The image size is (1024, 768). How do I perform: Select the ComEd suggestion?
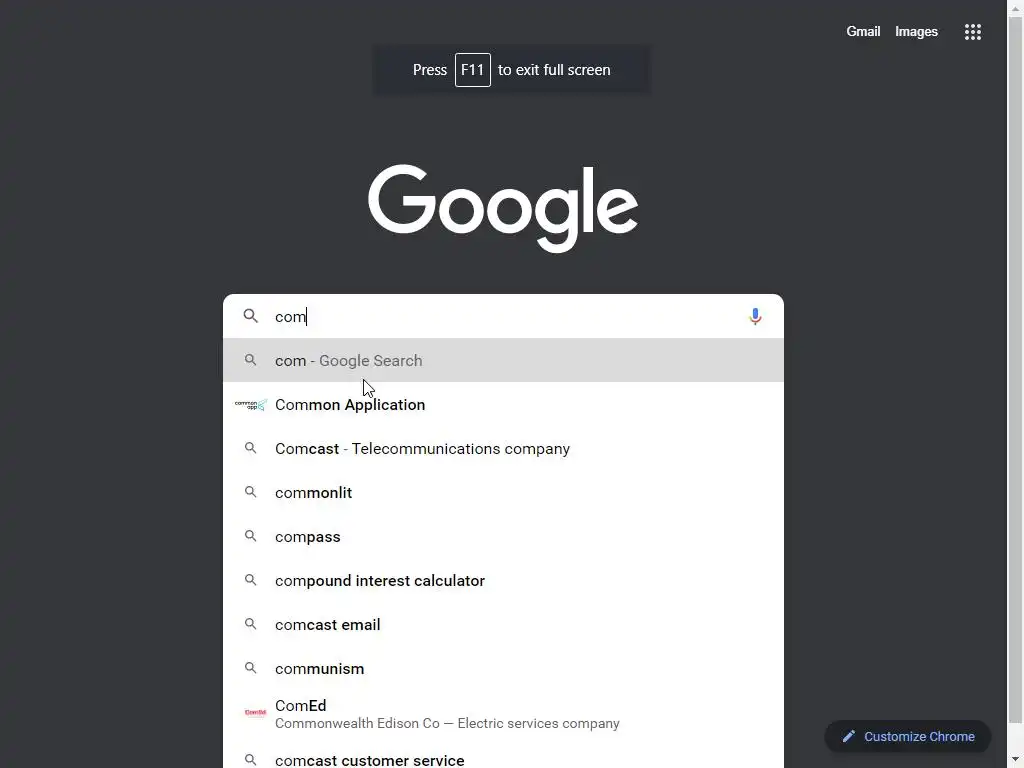pos(503,714)
